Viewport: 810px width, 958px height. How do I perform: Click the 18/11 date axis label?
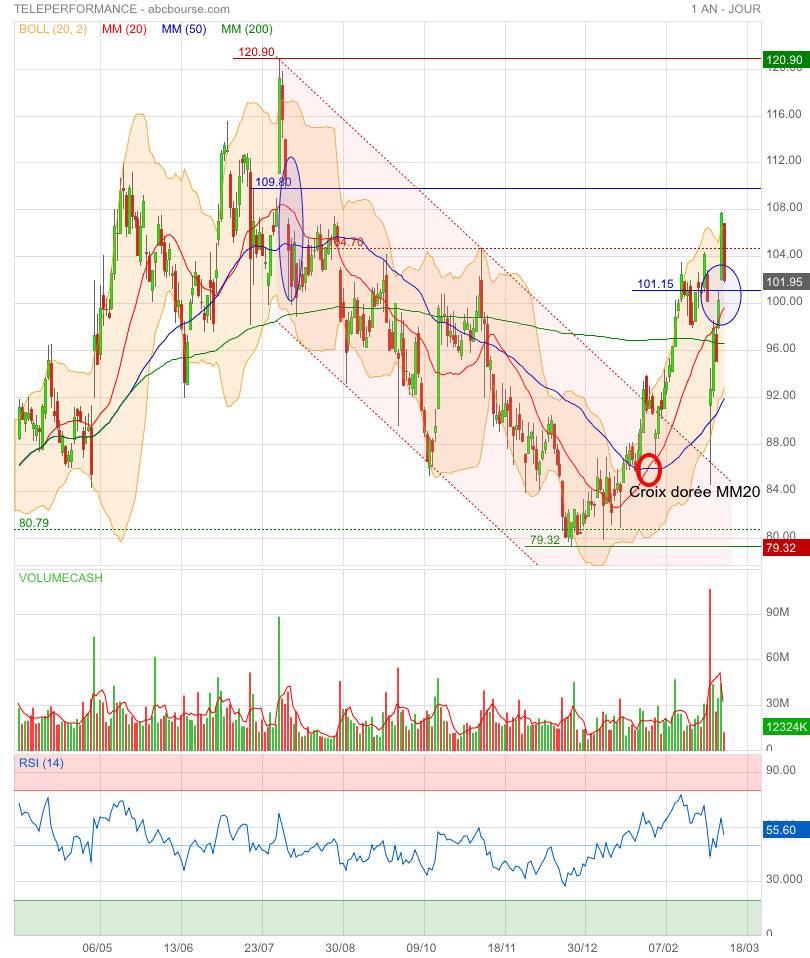(502, 948)
